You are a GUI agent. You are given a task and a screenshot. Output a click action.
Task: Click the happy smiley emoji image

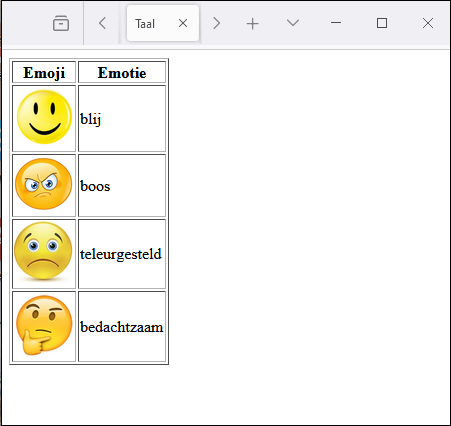44,117
